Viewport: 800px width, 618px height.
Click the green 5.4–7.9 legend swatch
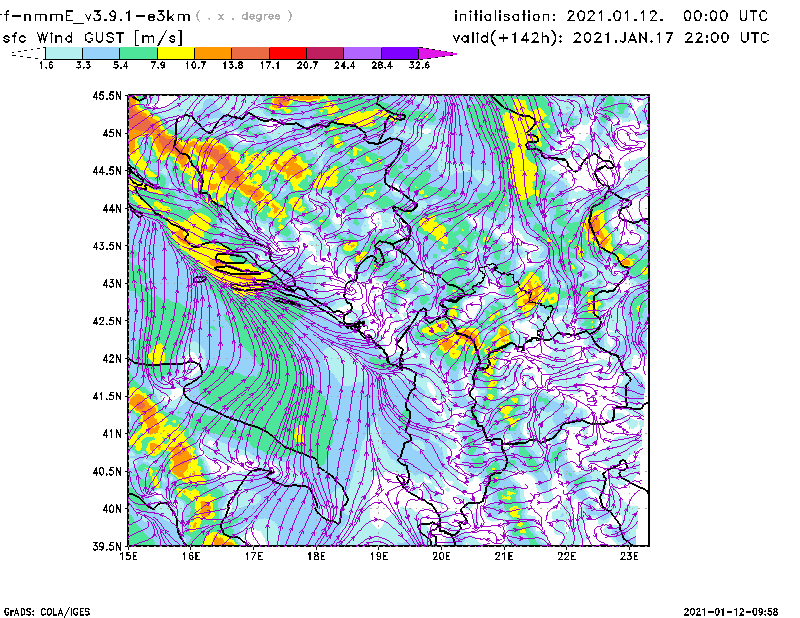[x=138, y=53]
